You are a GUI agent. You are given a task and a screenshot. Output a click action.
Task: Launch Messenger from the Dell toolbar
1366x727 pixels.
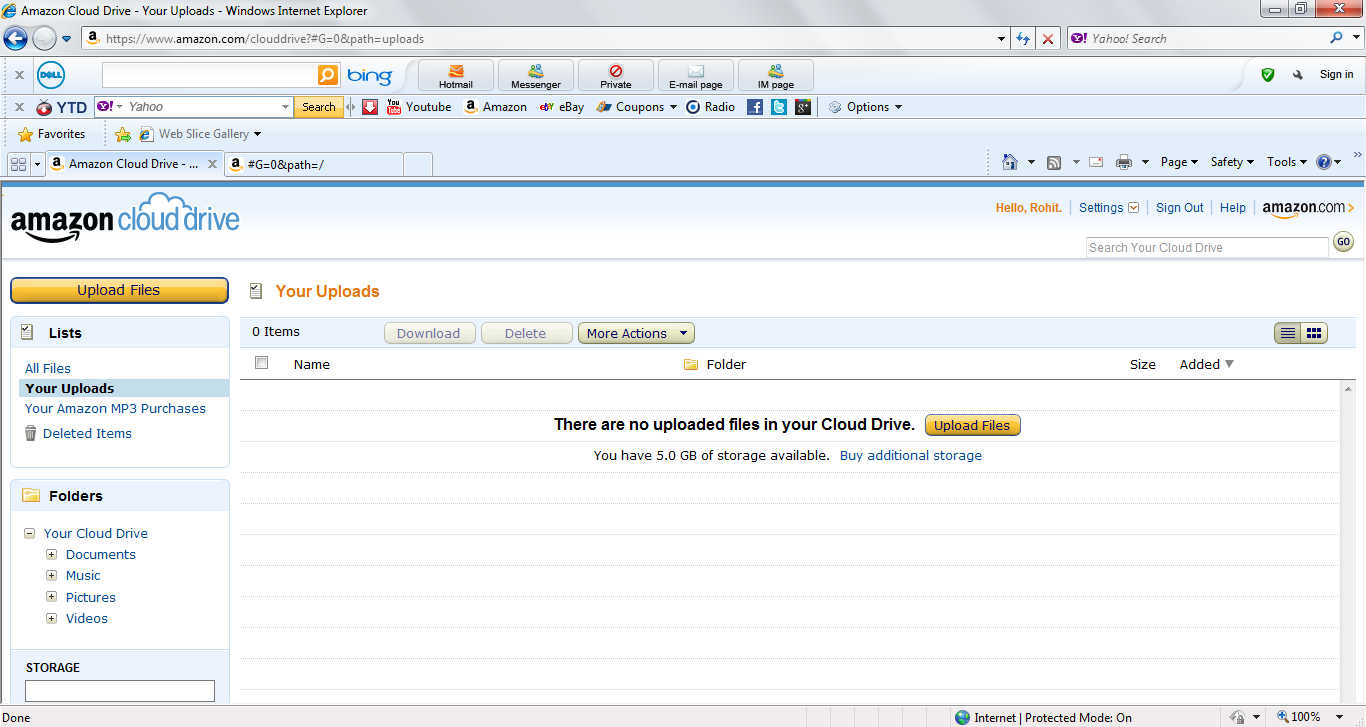[x=536, y=76]
